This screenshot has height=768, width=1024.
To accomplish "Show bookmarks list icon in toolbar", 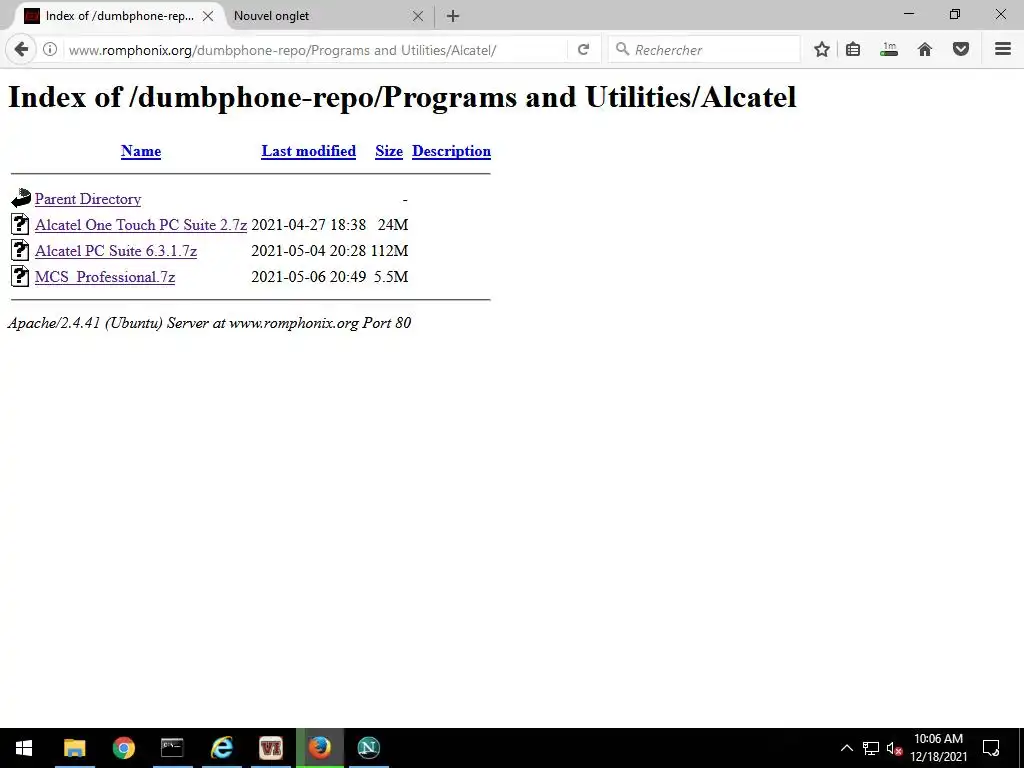I will [853, 50].
